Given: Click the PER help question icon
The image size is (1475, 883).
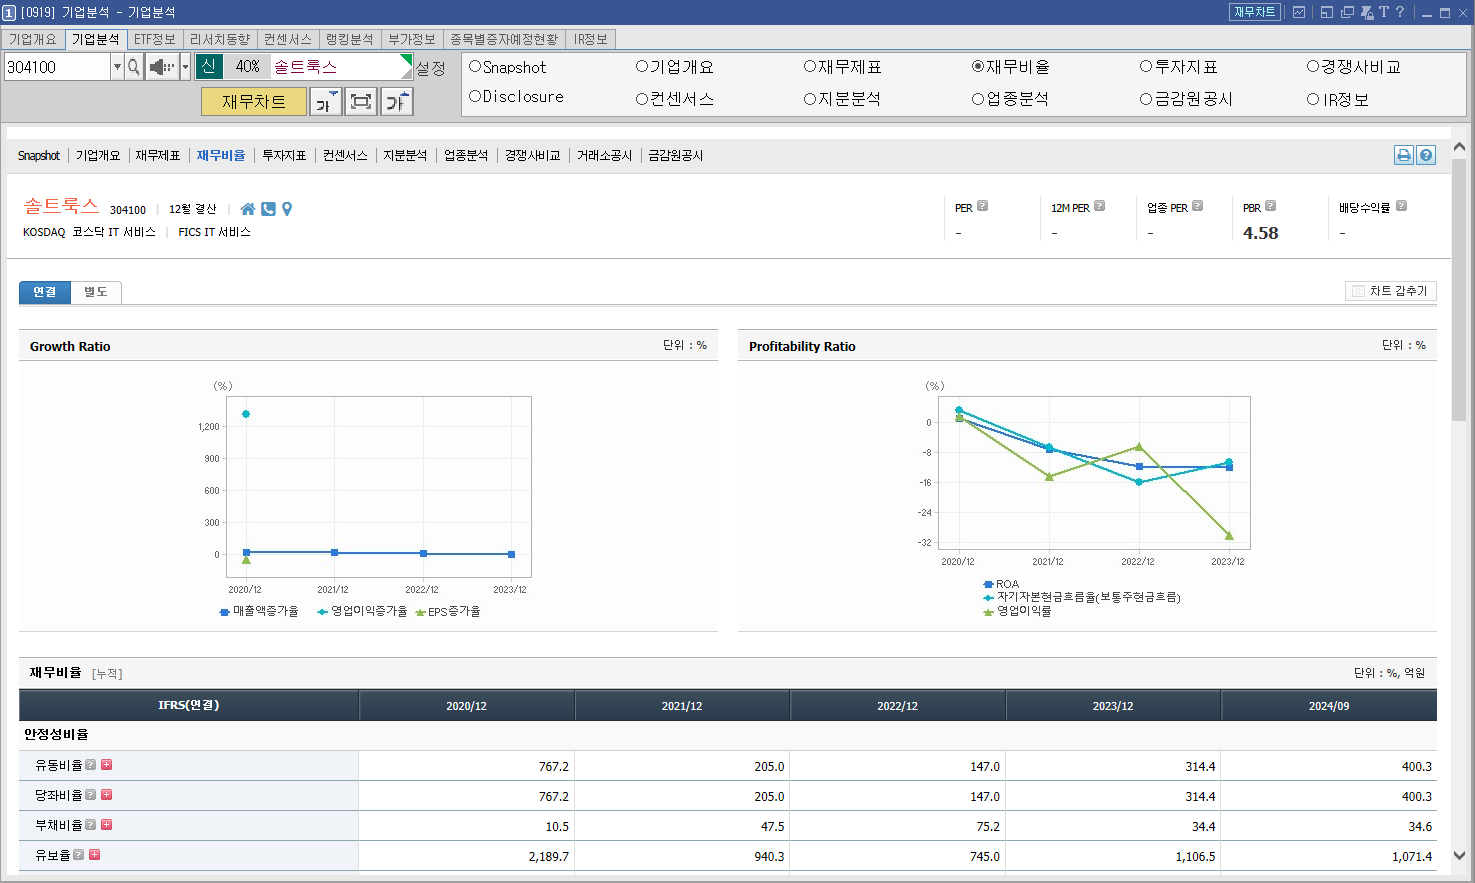Looking at the screenshot, I should [982, 206].
